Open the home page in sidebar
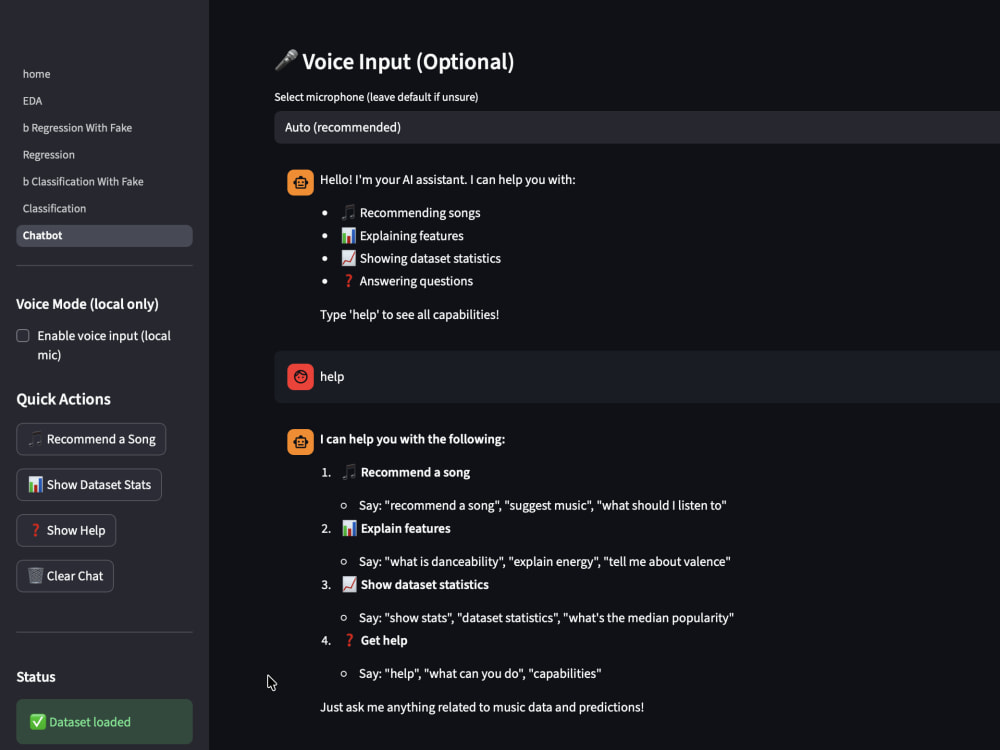The image size is (1000, 750). (x=36, y=74)
